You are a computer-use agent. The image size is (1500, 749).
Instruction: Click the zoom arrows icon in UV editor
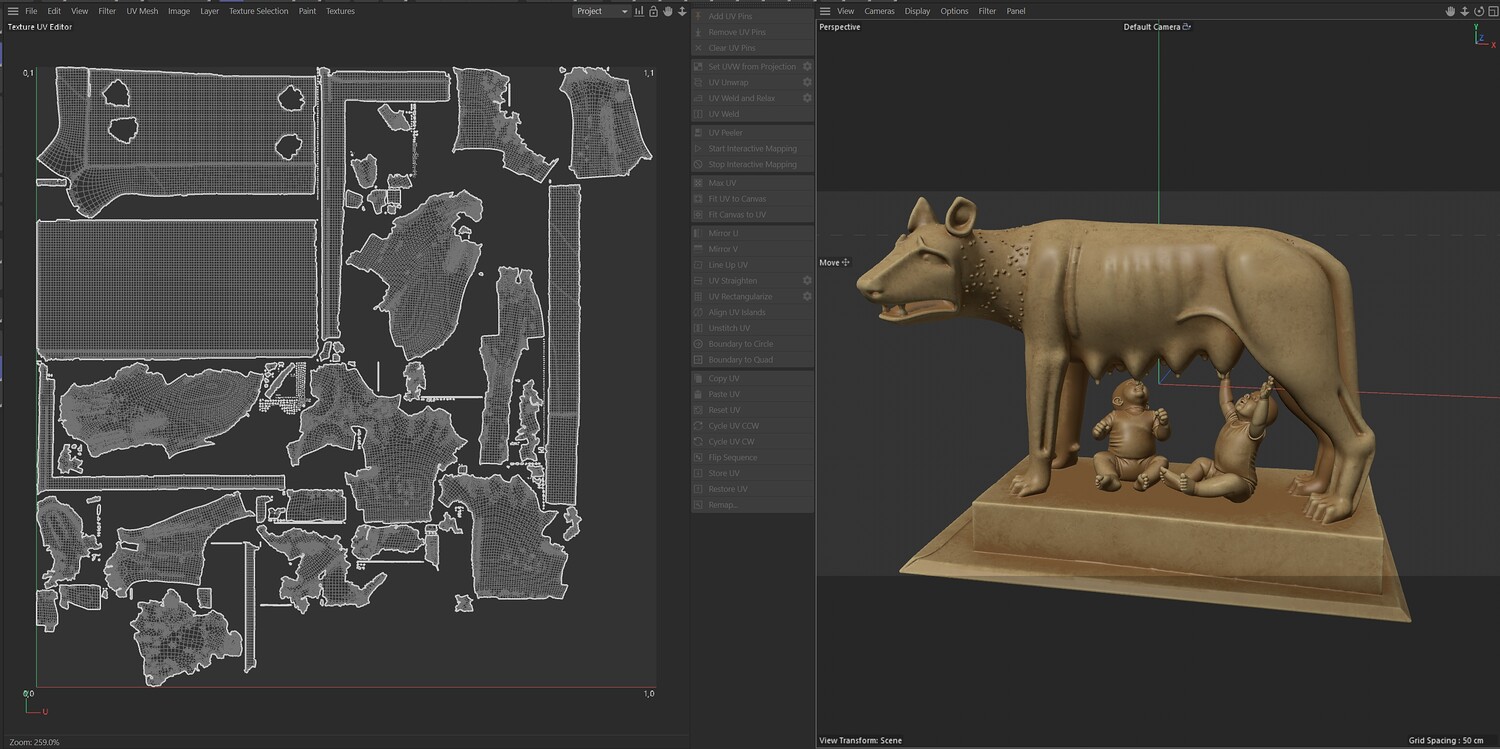click(682, 11)
